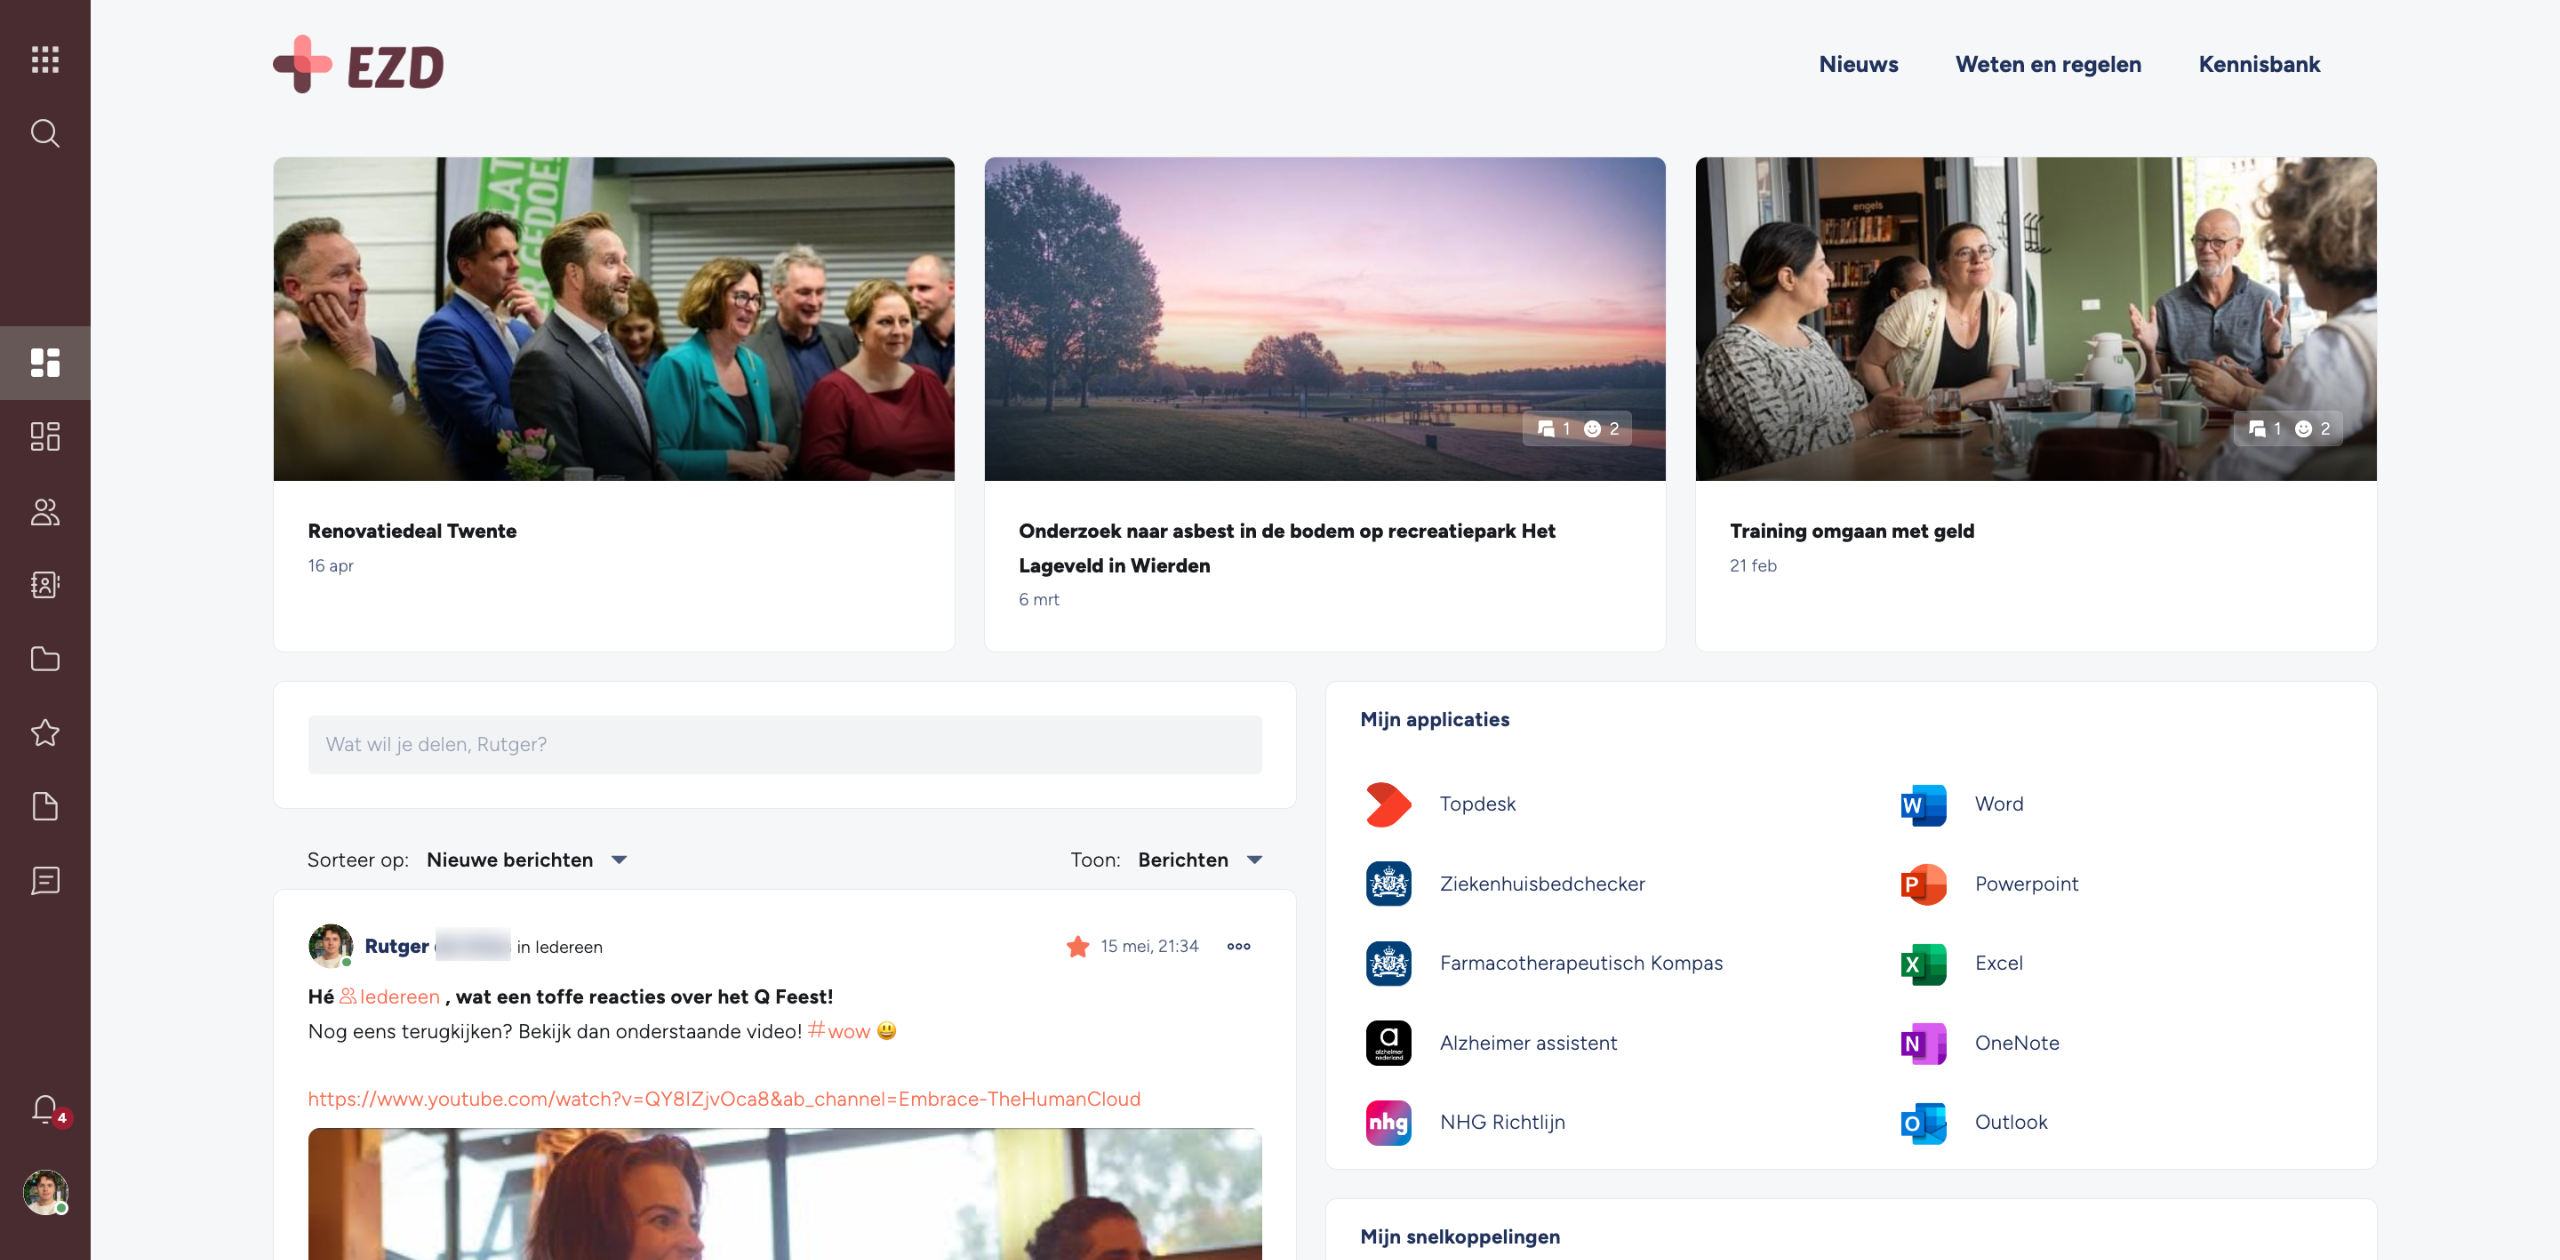Go to the Nieuws menu item
The image size is (2560, 1260).
pyautogui.click(x=1858, y=65)
